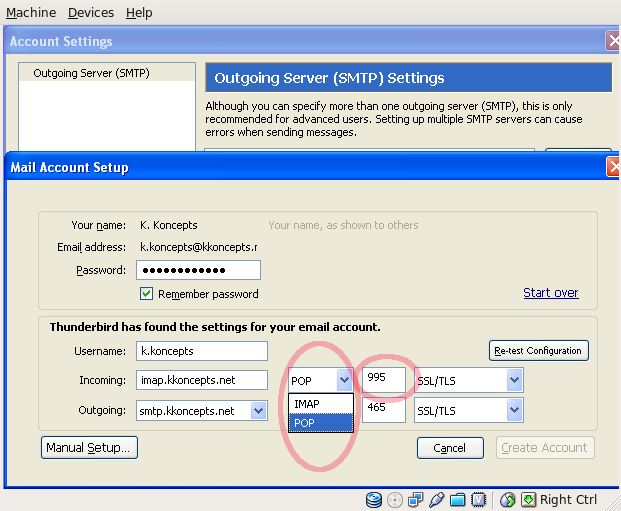Viewport: 621px width, 511px height.
Task: Click the optical disc drive indicator
Action: tap(394, 500)
